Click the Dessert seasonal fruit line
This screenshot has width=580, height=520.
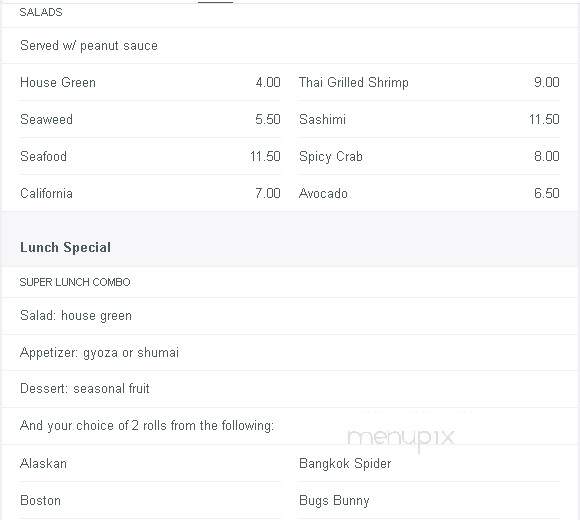pyautogui.click(x=85, y=388)
